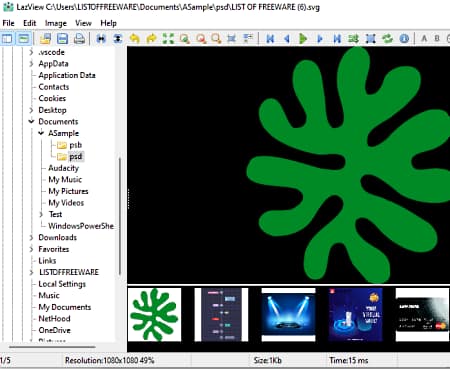The image size is (450, 369).
Task: Rotate image right with yellow arrow
Action: point(151,39)
